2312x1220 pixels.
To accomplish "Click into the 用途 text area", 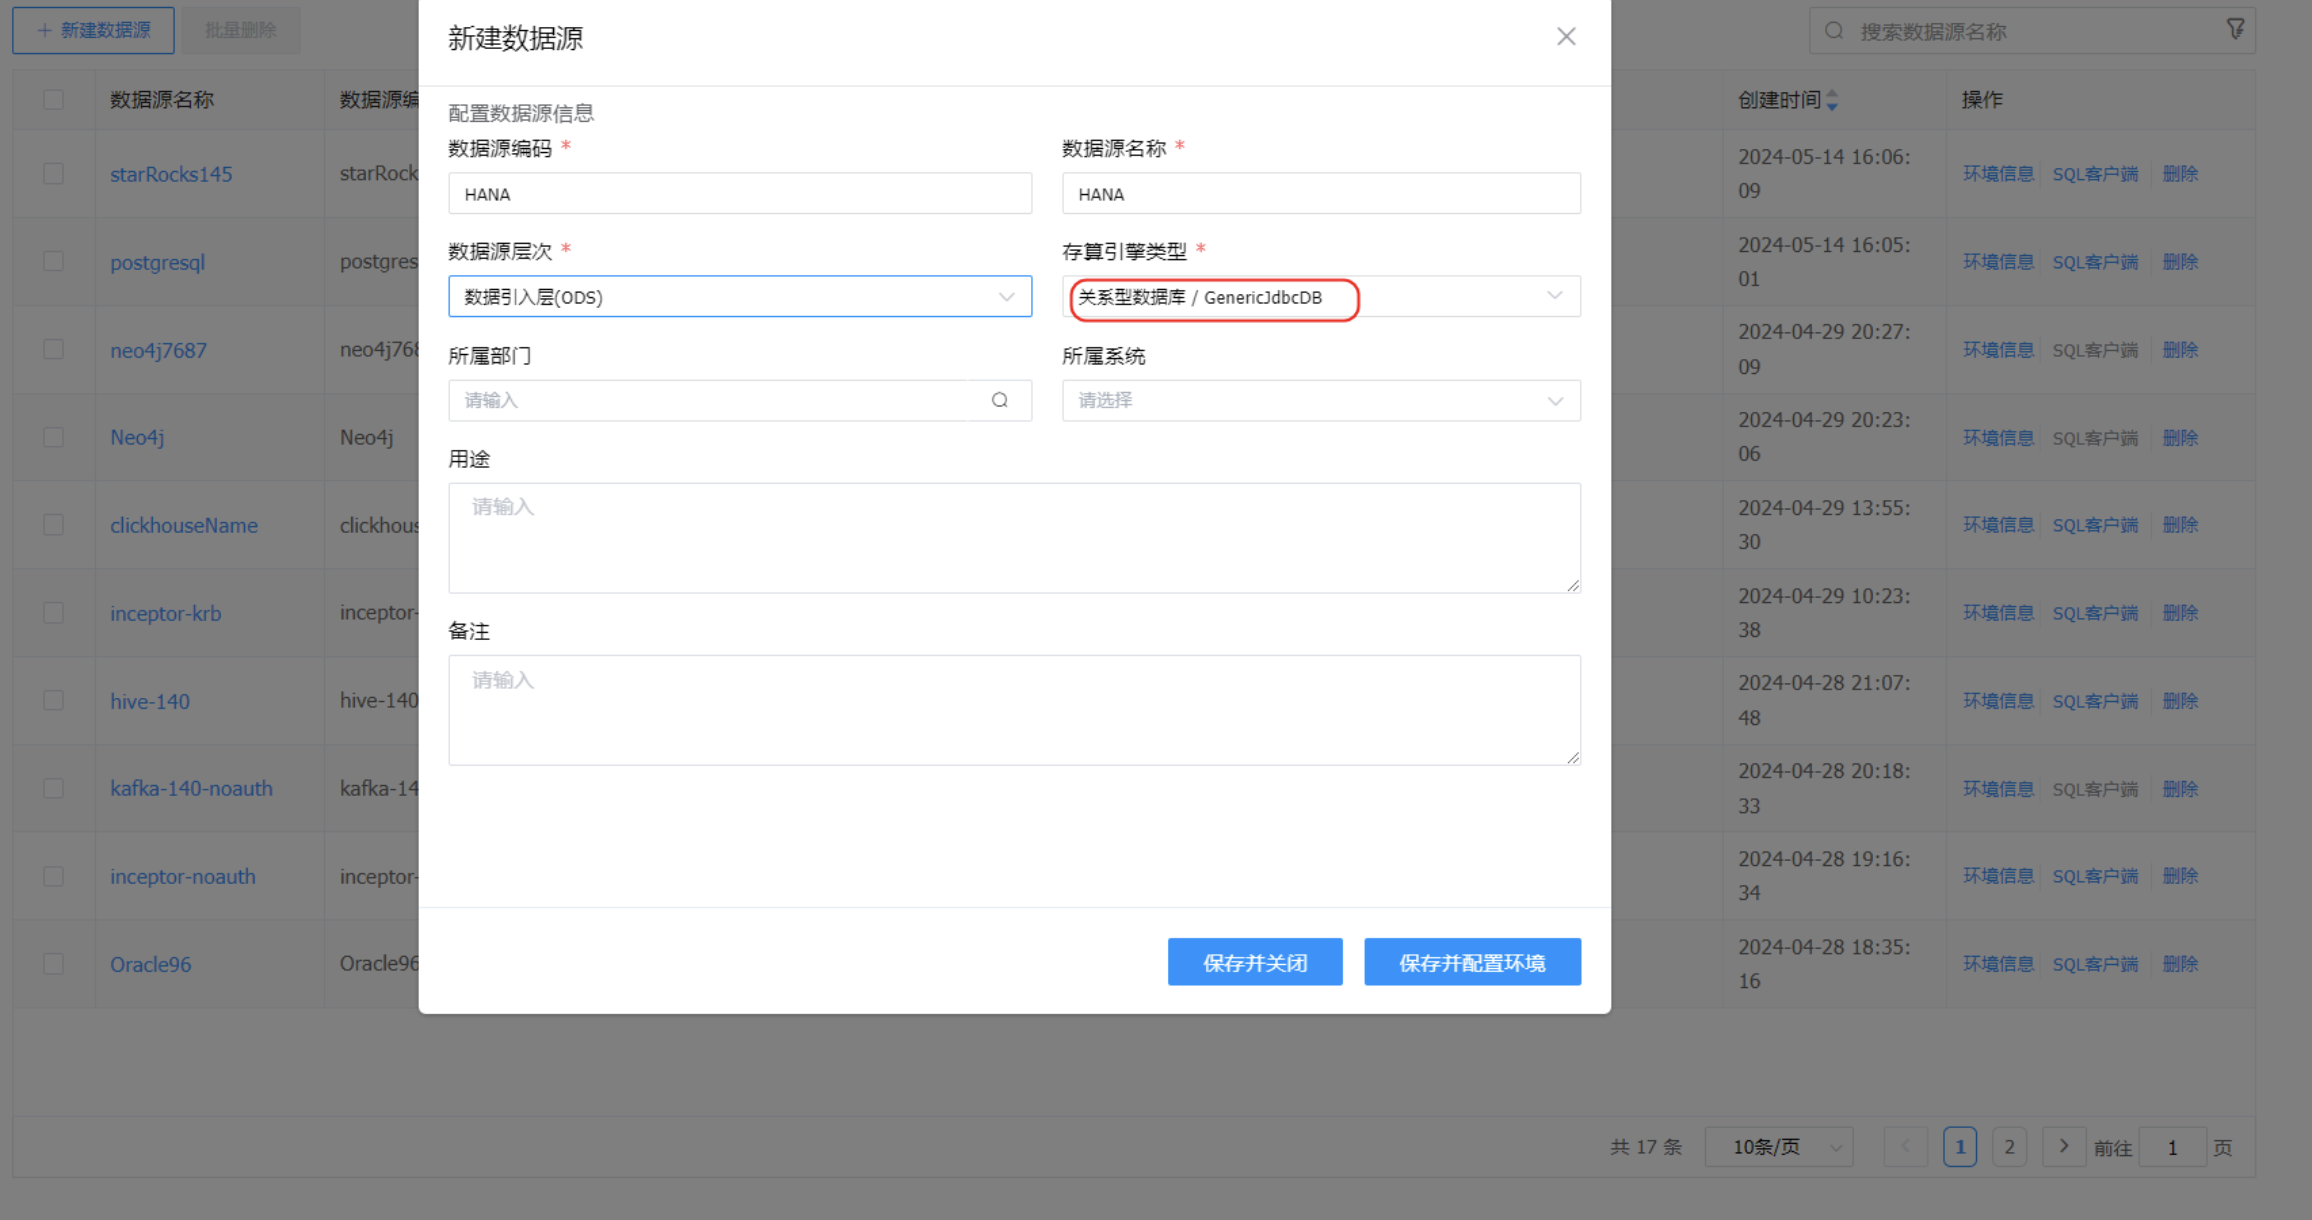I will (x=1014, y=538).
